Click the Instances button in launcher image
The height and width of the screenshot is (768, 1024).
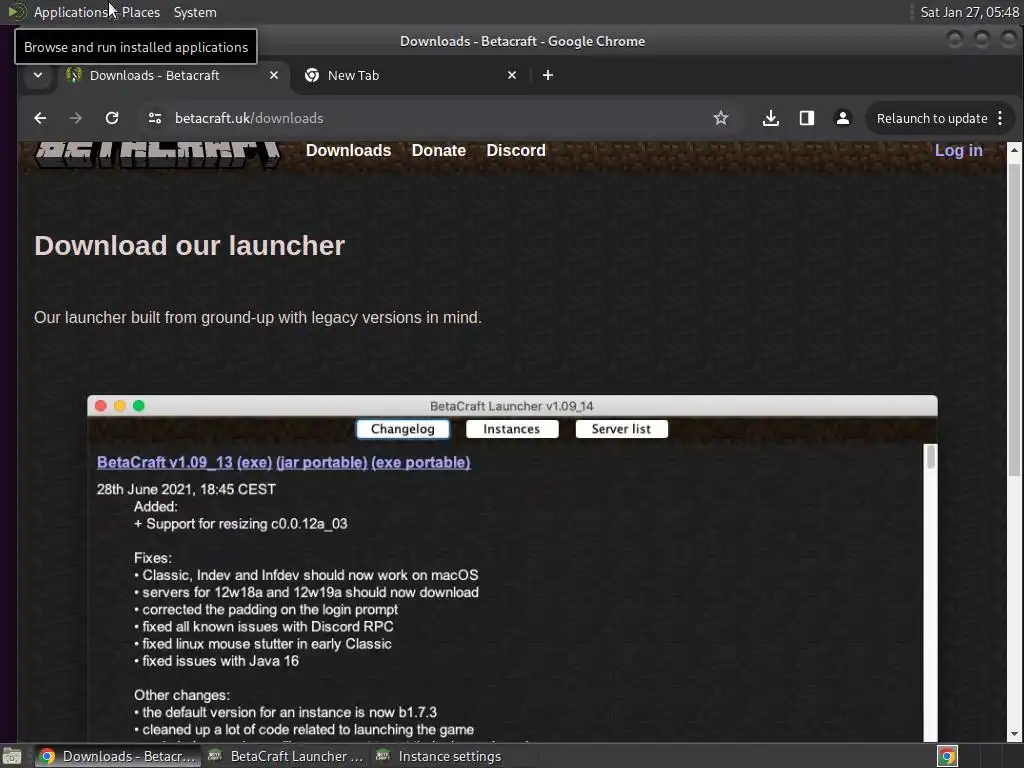tap(511, 429)
